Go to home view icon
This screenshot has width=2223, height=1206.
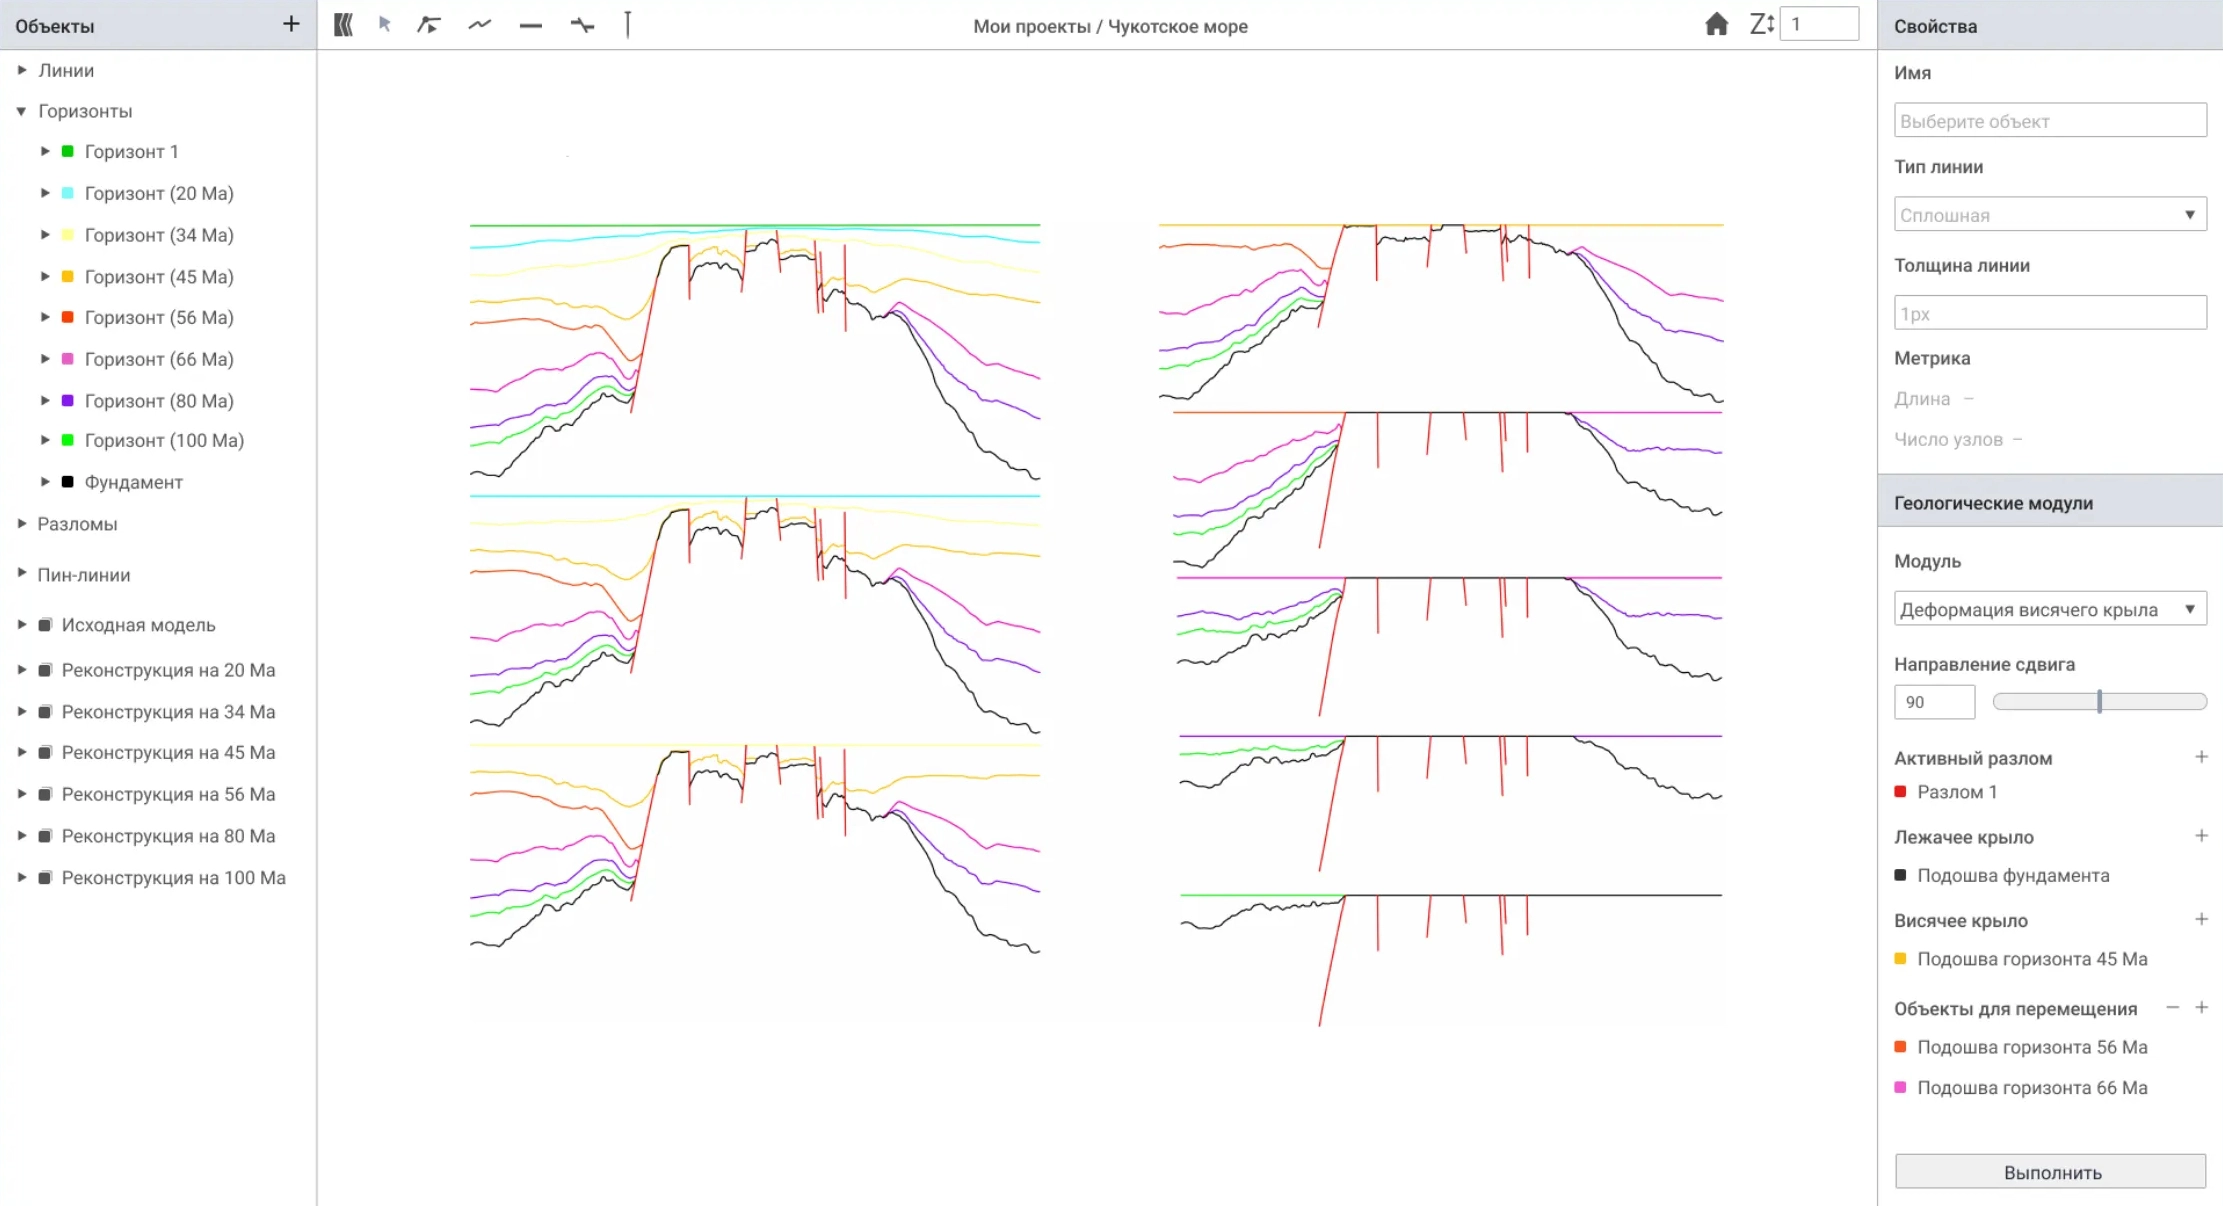(x=1716, y=24)
